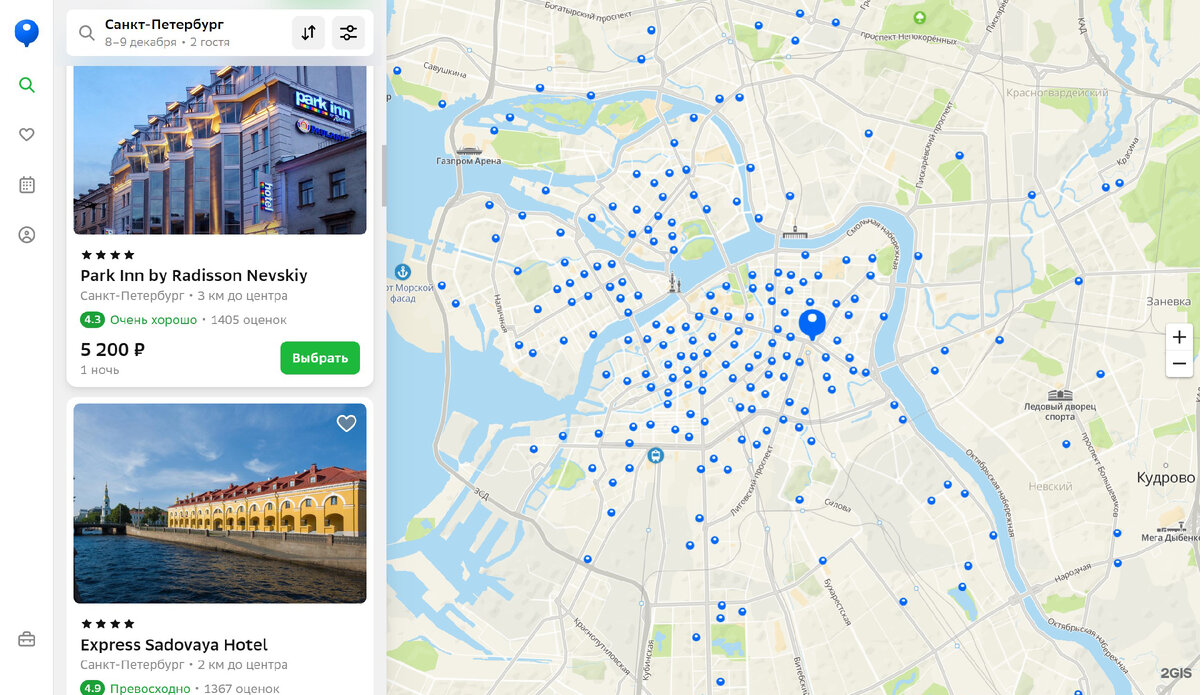Screen dimensions: 1200x695
Task: Open favorites heart in left sidebar
Action: [x=27, y=135]
